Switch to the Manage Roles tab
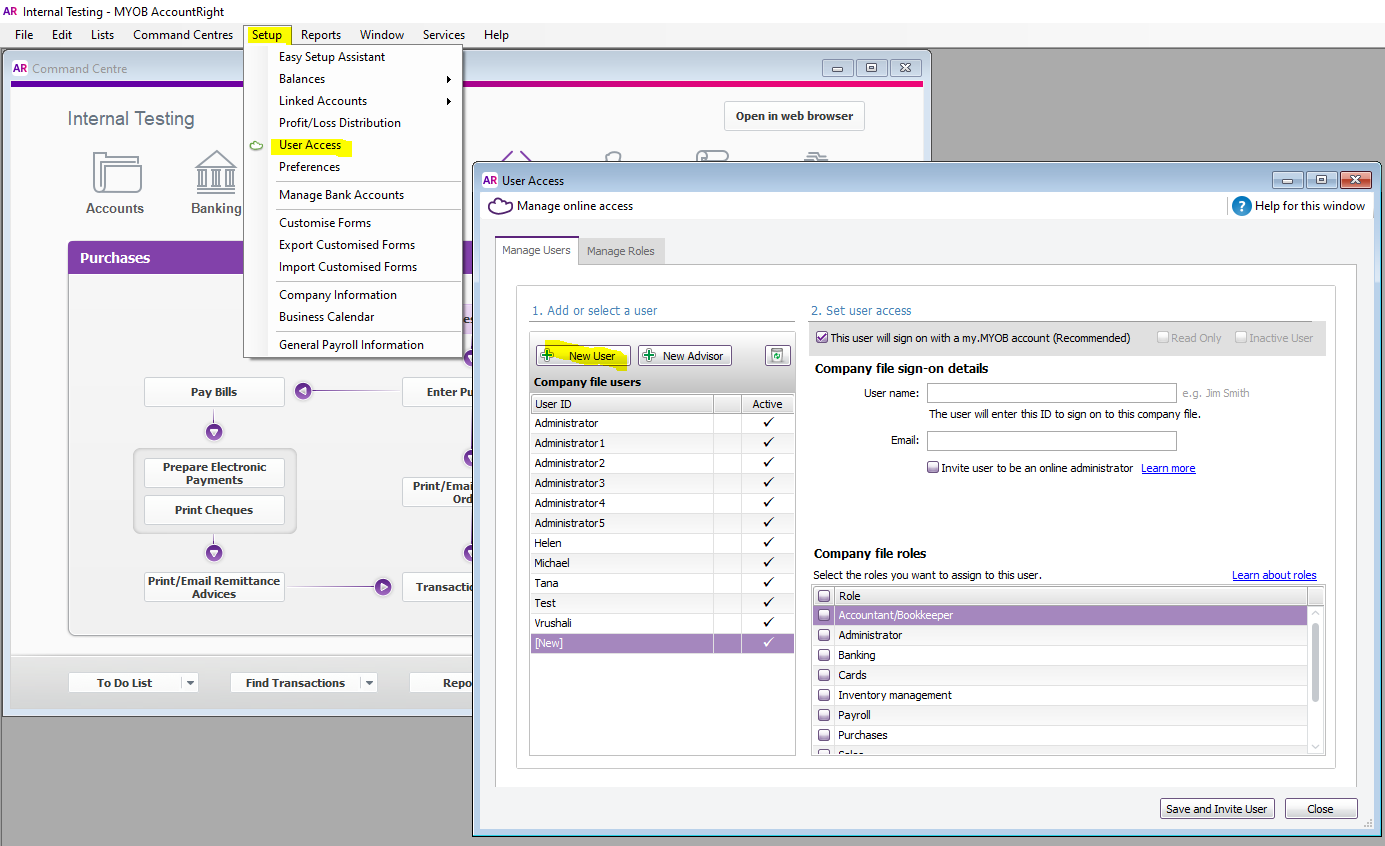1385x846 pixels. point(620,251)
